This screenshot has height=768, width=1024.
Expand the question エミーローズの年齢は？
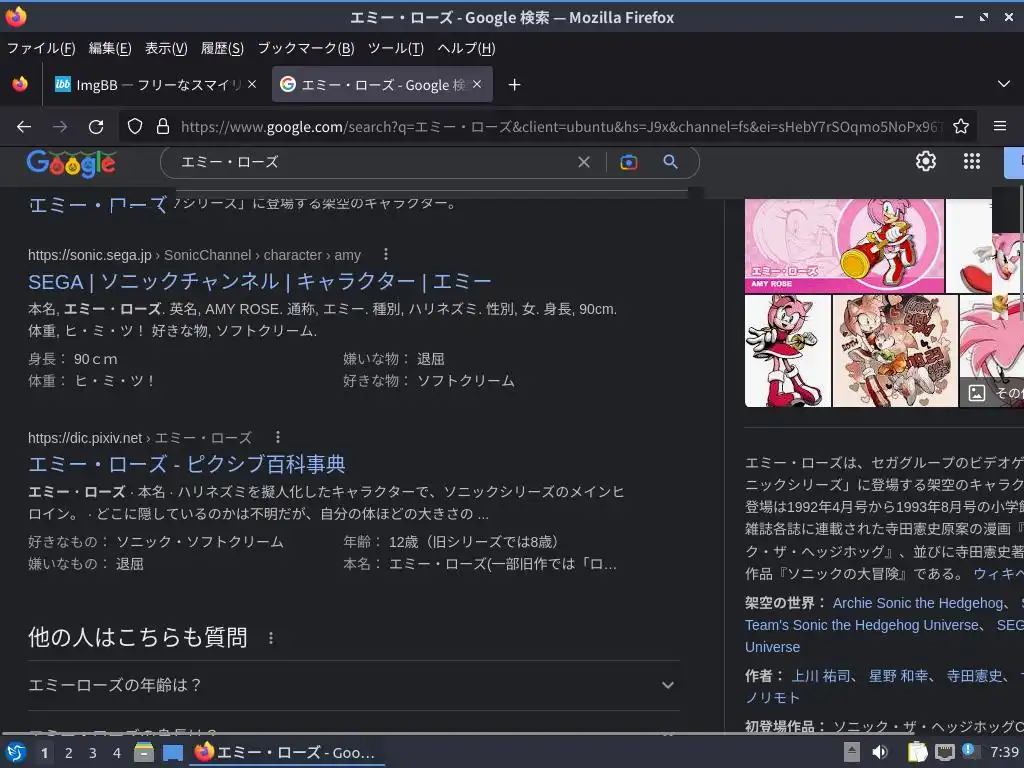coord(354,685)
